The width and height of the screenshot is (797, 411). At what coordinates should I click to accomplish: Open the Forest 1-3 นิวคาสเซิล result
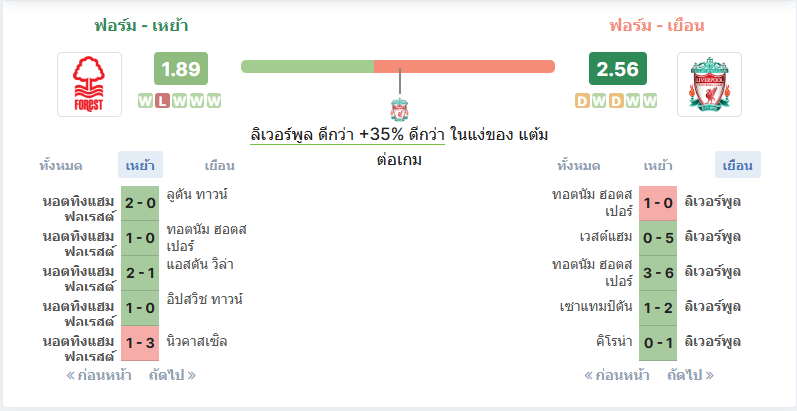(x=140, y=343)
